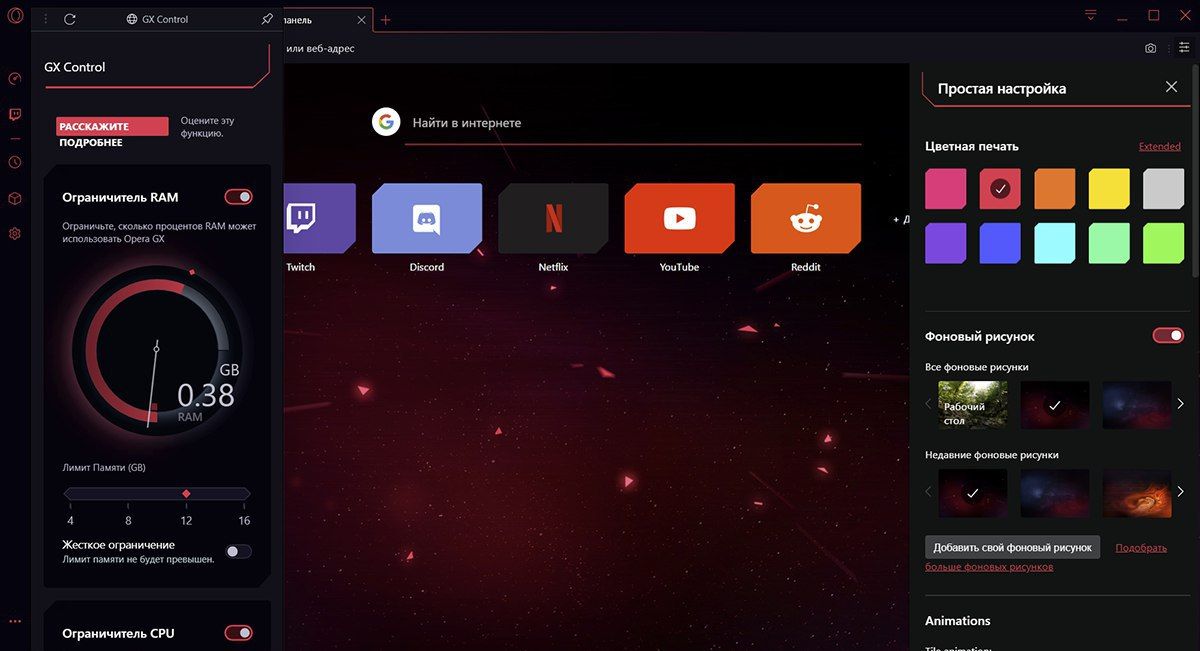Open Settings gear icon in sidebar
Image resolution: width=1200 pixels, height=651 pixels.
click(x=15, y=233)
